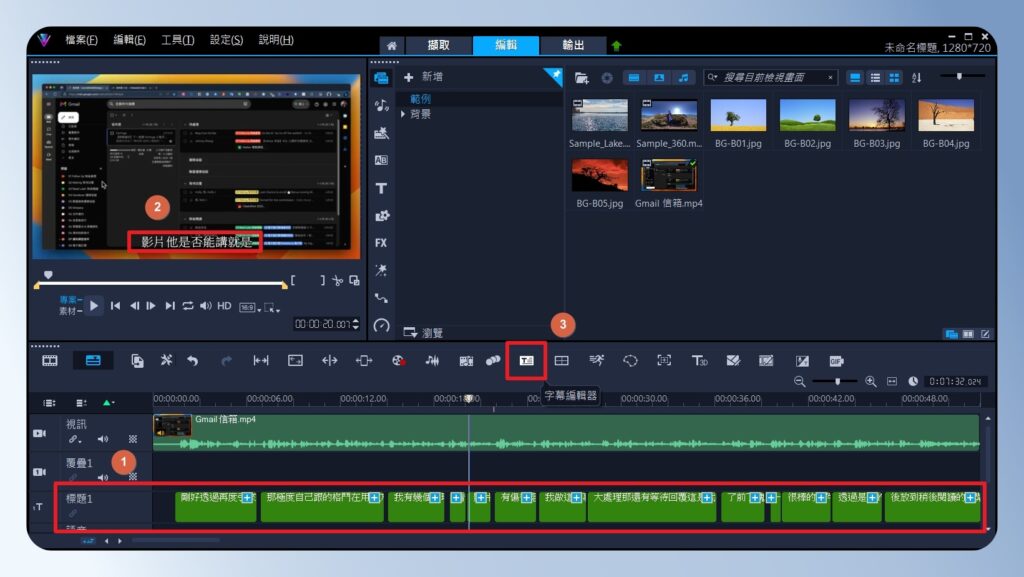
Task: Expand the 背景 folder in library tree
Action: [x=403, y=114]
